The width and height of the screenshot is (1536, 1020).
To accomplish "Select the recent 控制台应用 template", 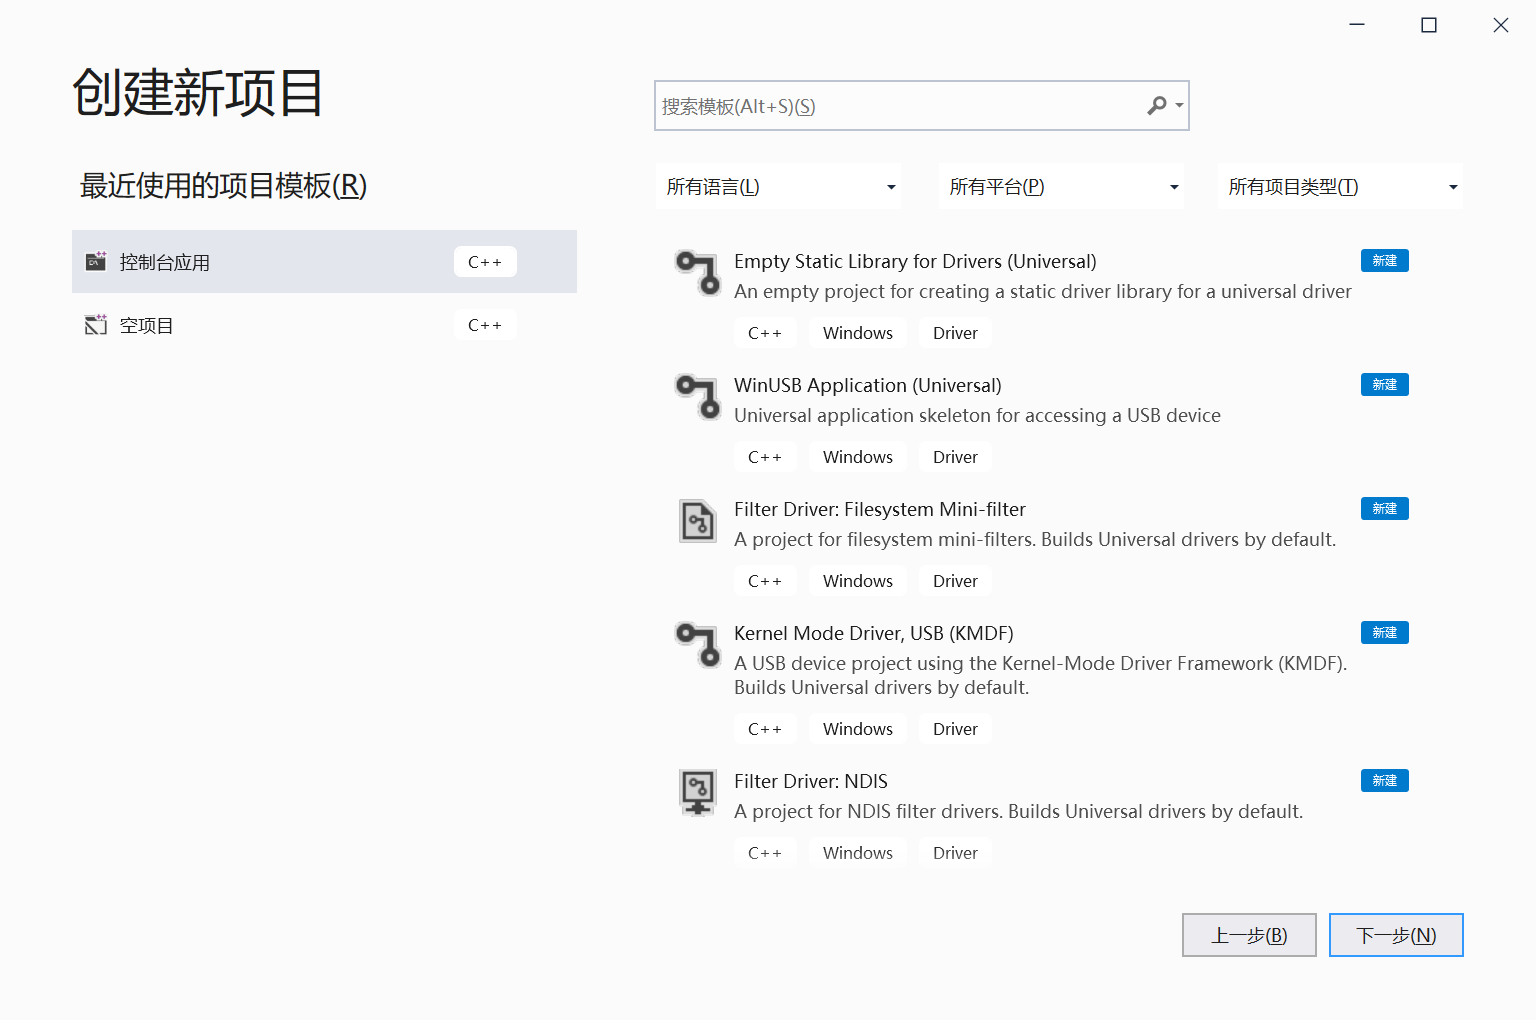I will coord(324,262).
